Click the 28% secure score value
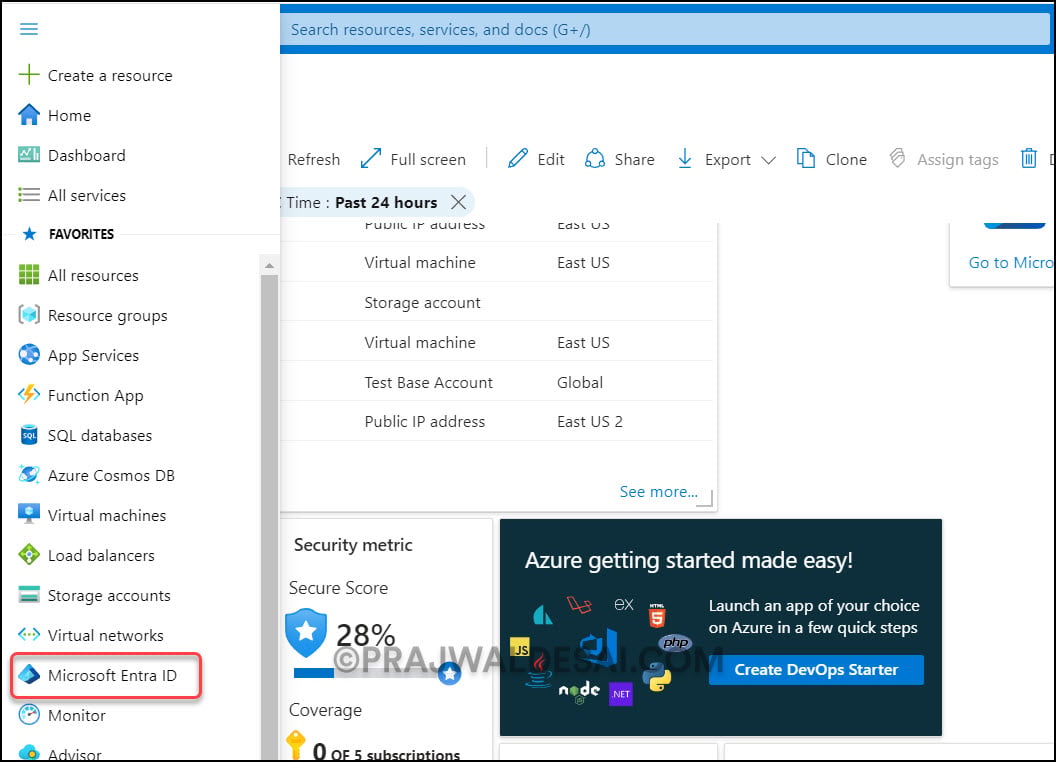 365,635
